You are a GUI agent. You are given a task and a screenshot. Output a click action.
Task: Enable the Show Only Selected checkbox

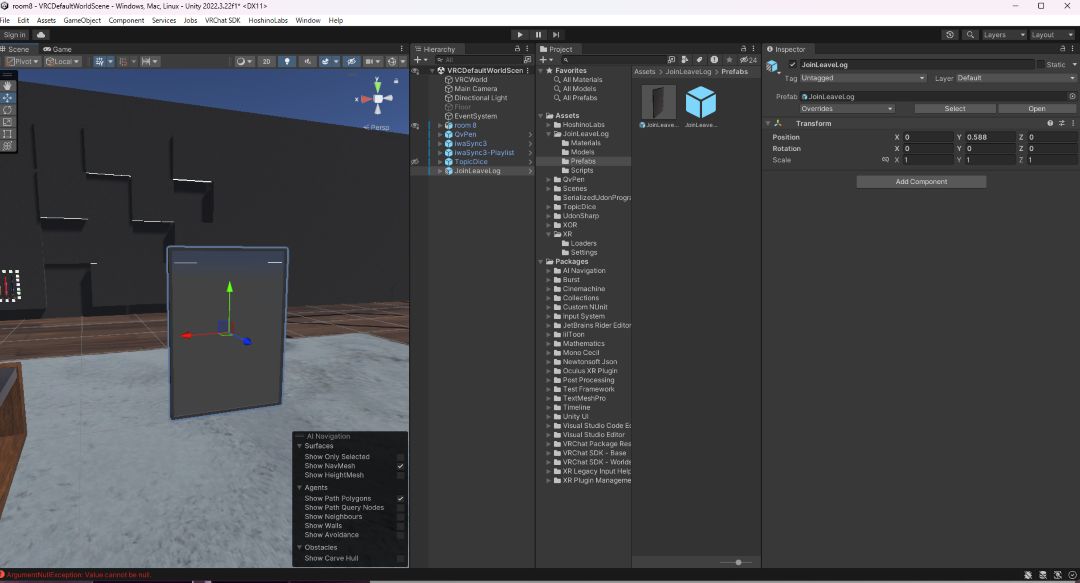(400, 456)
